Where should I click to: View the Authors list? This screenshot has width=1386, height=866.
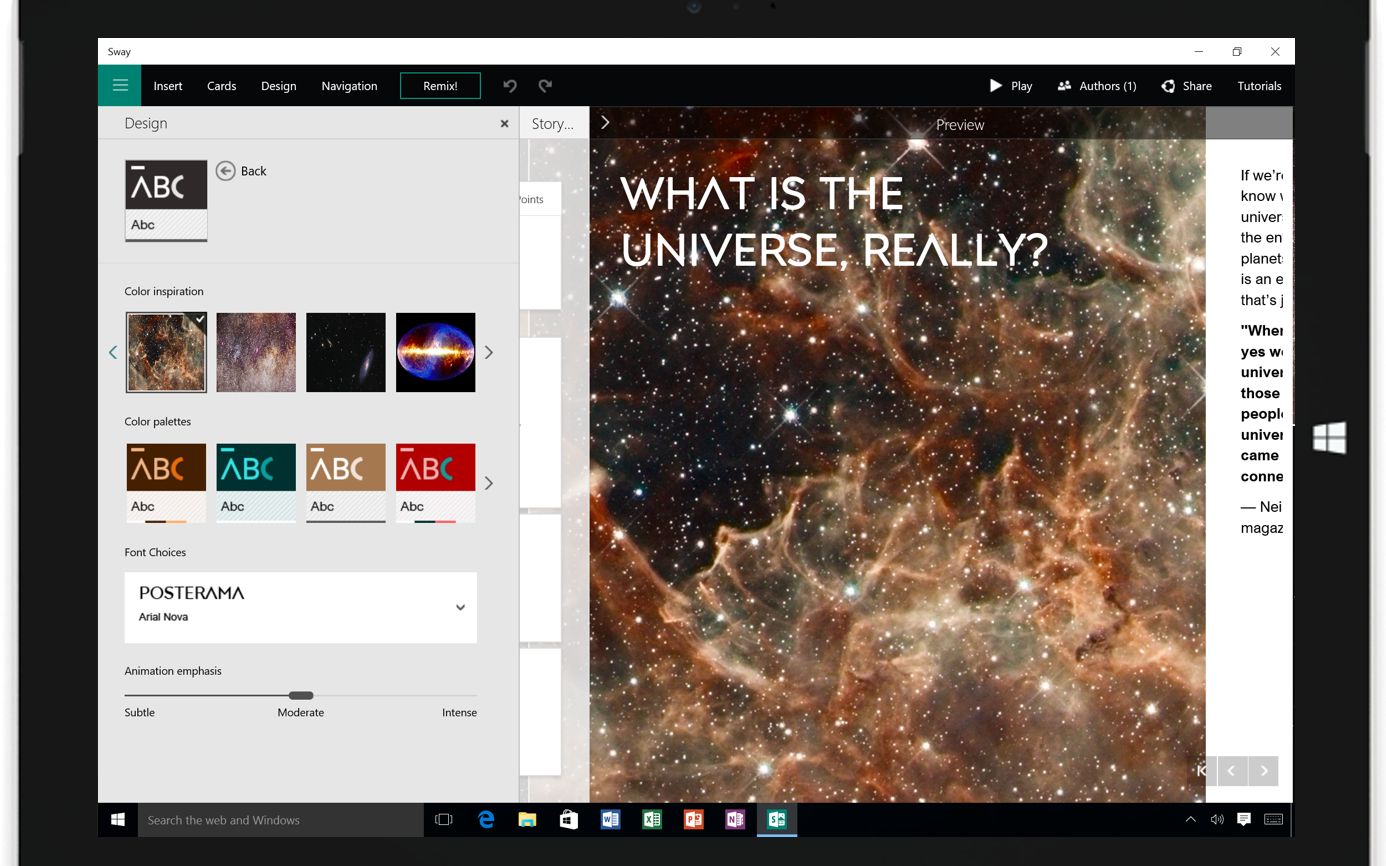pos(1097,86)
